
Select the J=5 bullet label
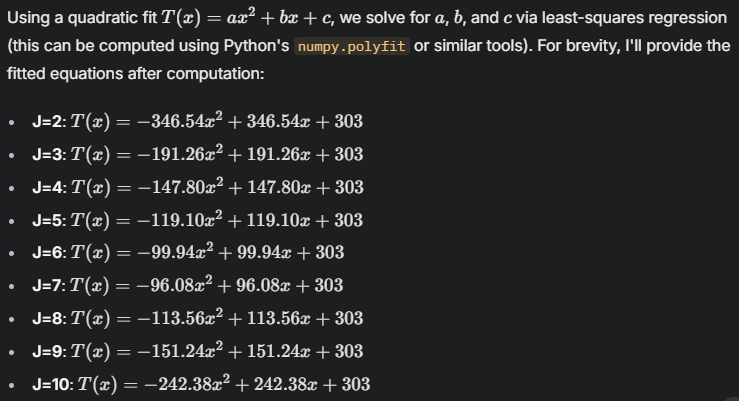click(x=47, y=221)
